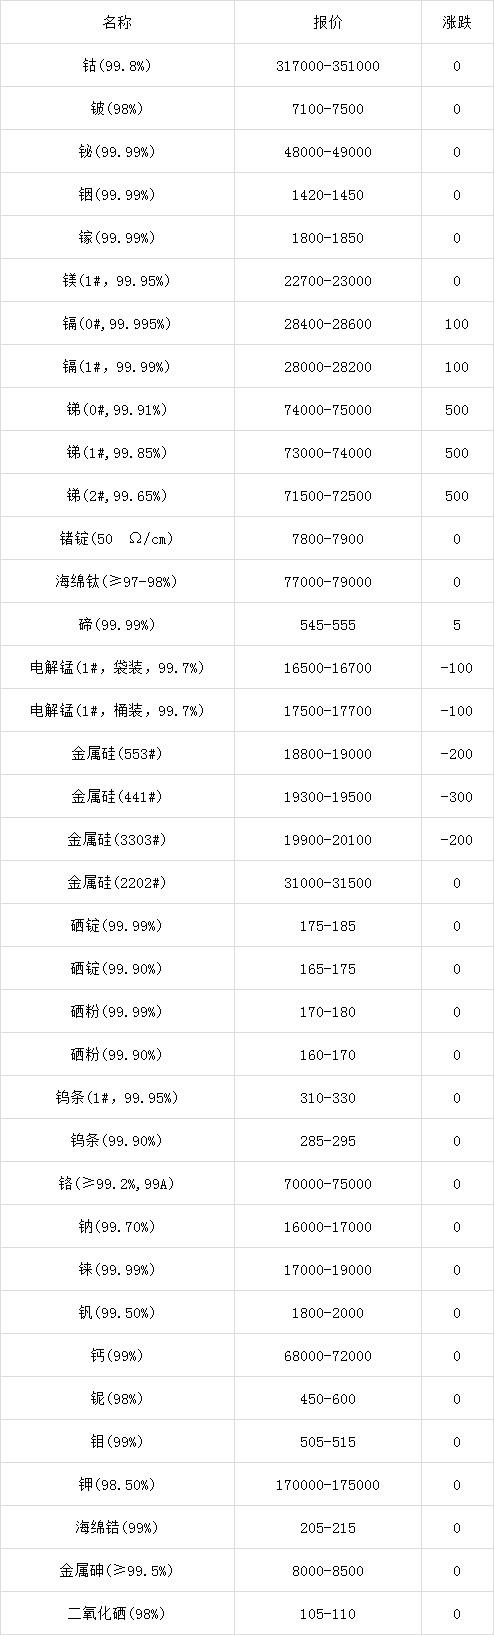Click price 175-185 for 硒锭(99.99%)

(x=327, y=926)
